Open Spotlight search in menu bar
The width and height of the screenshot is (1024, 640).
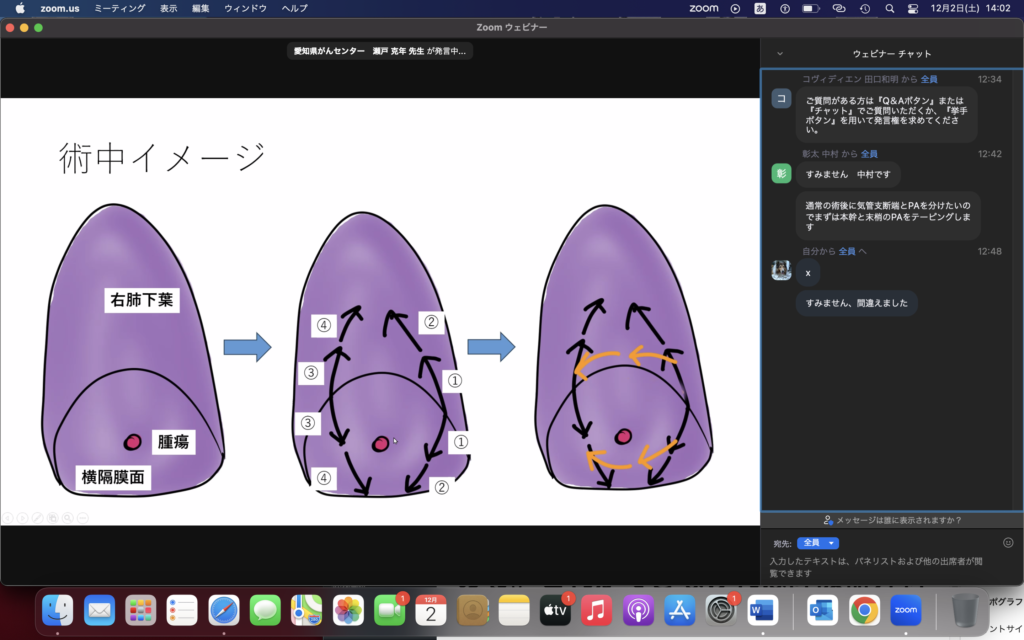pos(889,8)
